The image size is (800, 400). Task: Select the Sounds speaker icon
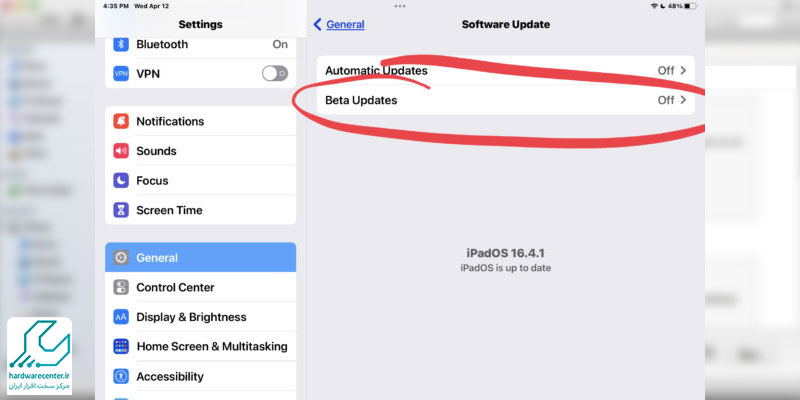[121, 151]
